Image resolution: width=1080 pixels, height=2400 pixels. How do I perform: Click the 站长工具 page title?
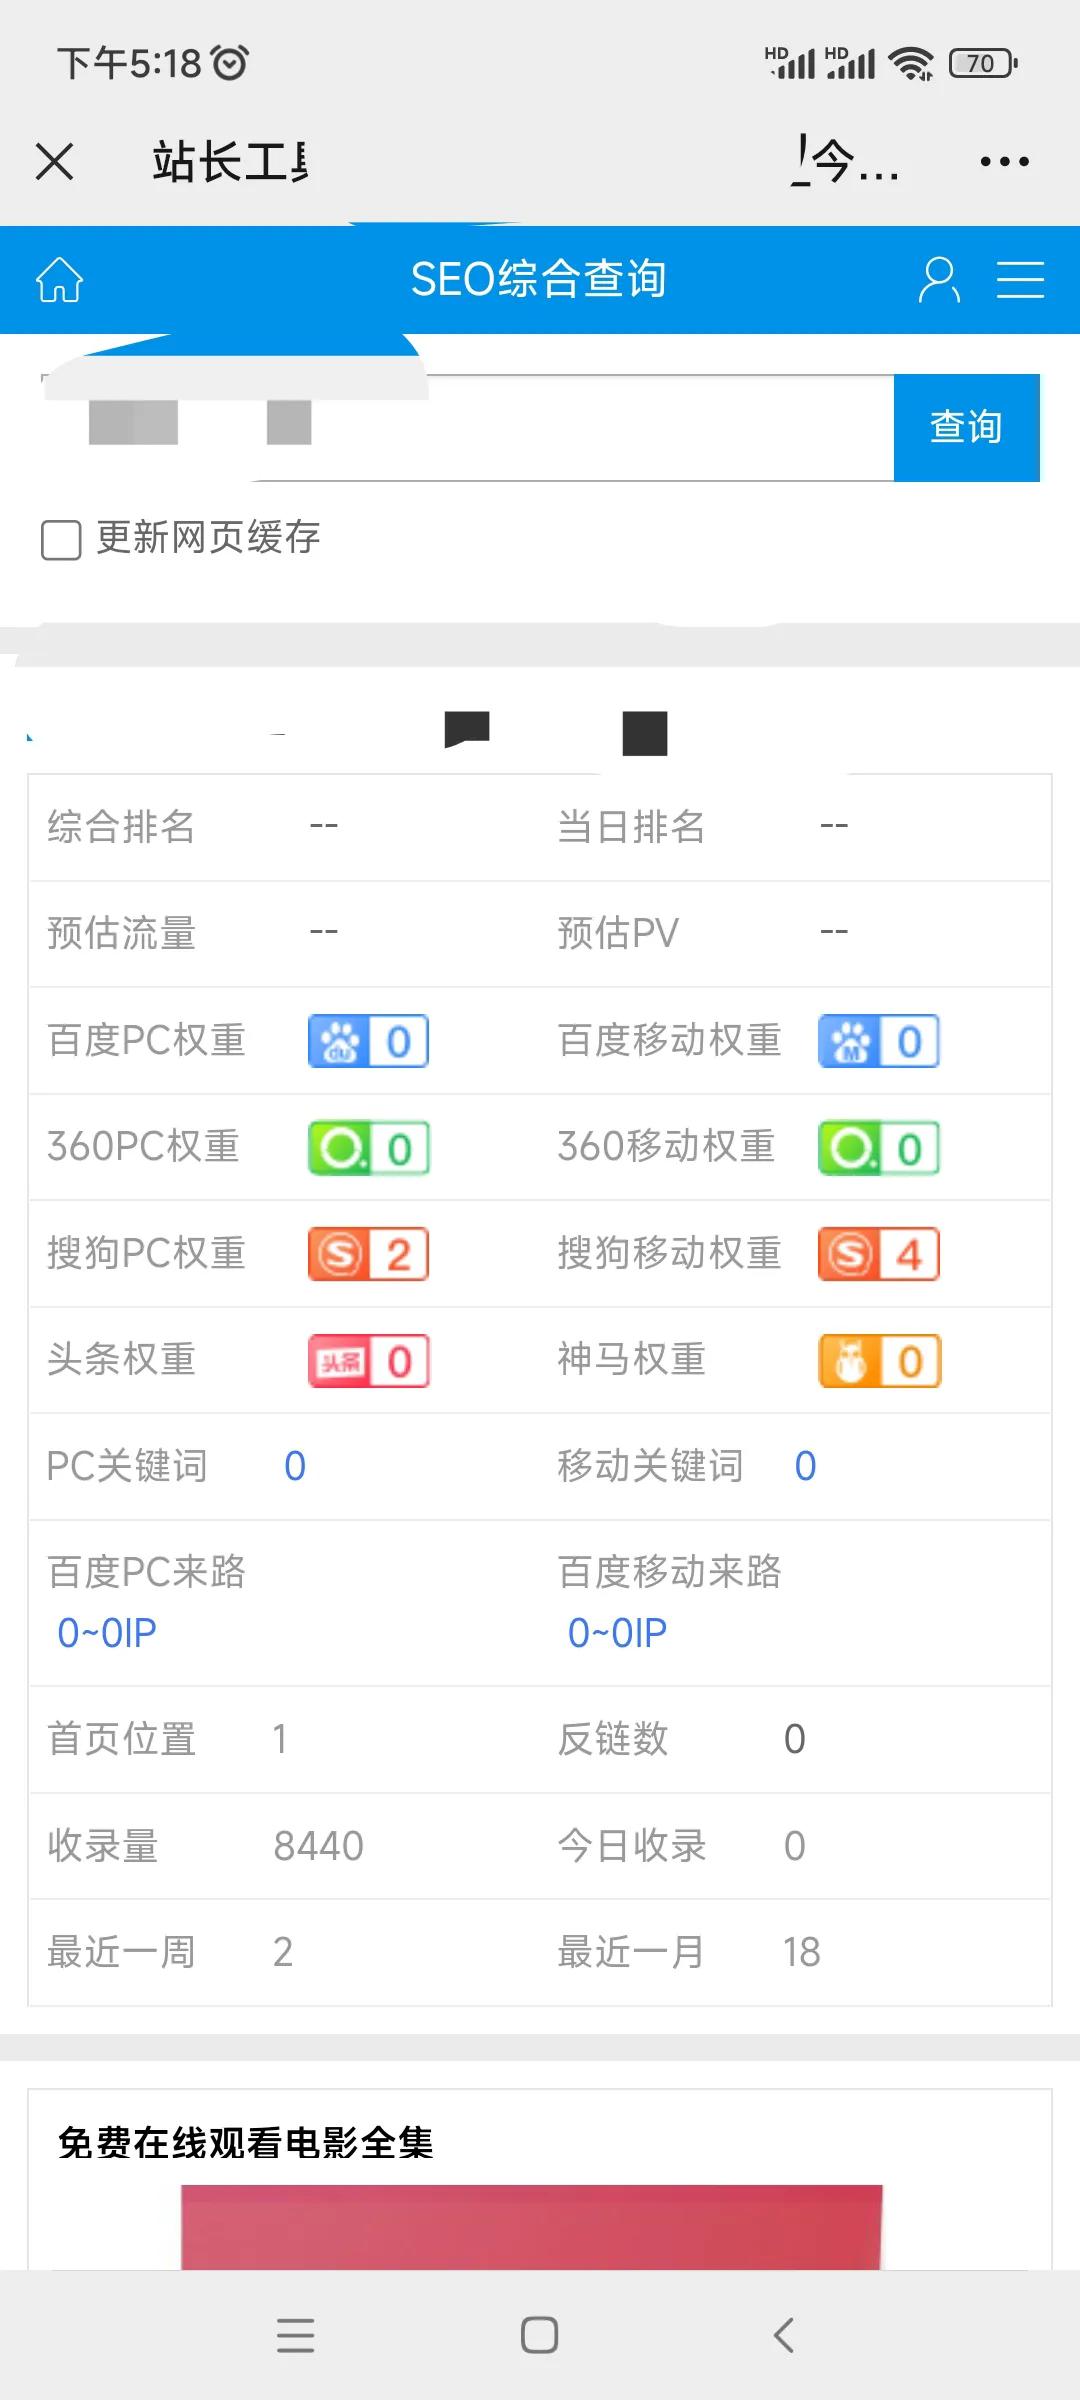point(230,161)
